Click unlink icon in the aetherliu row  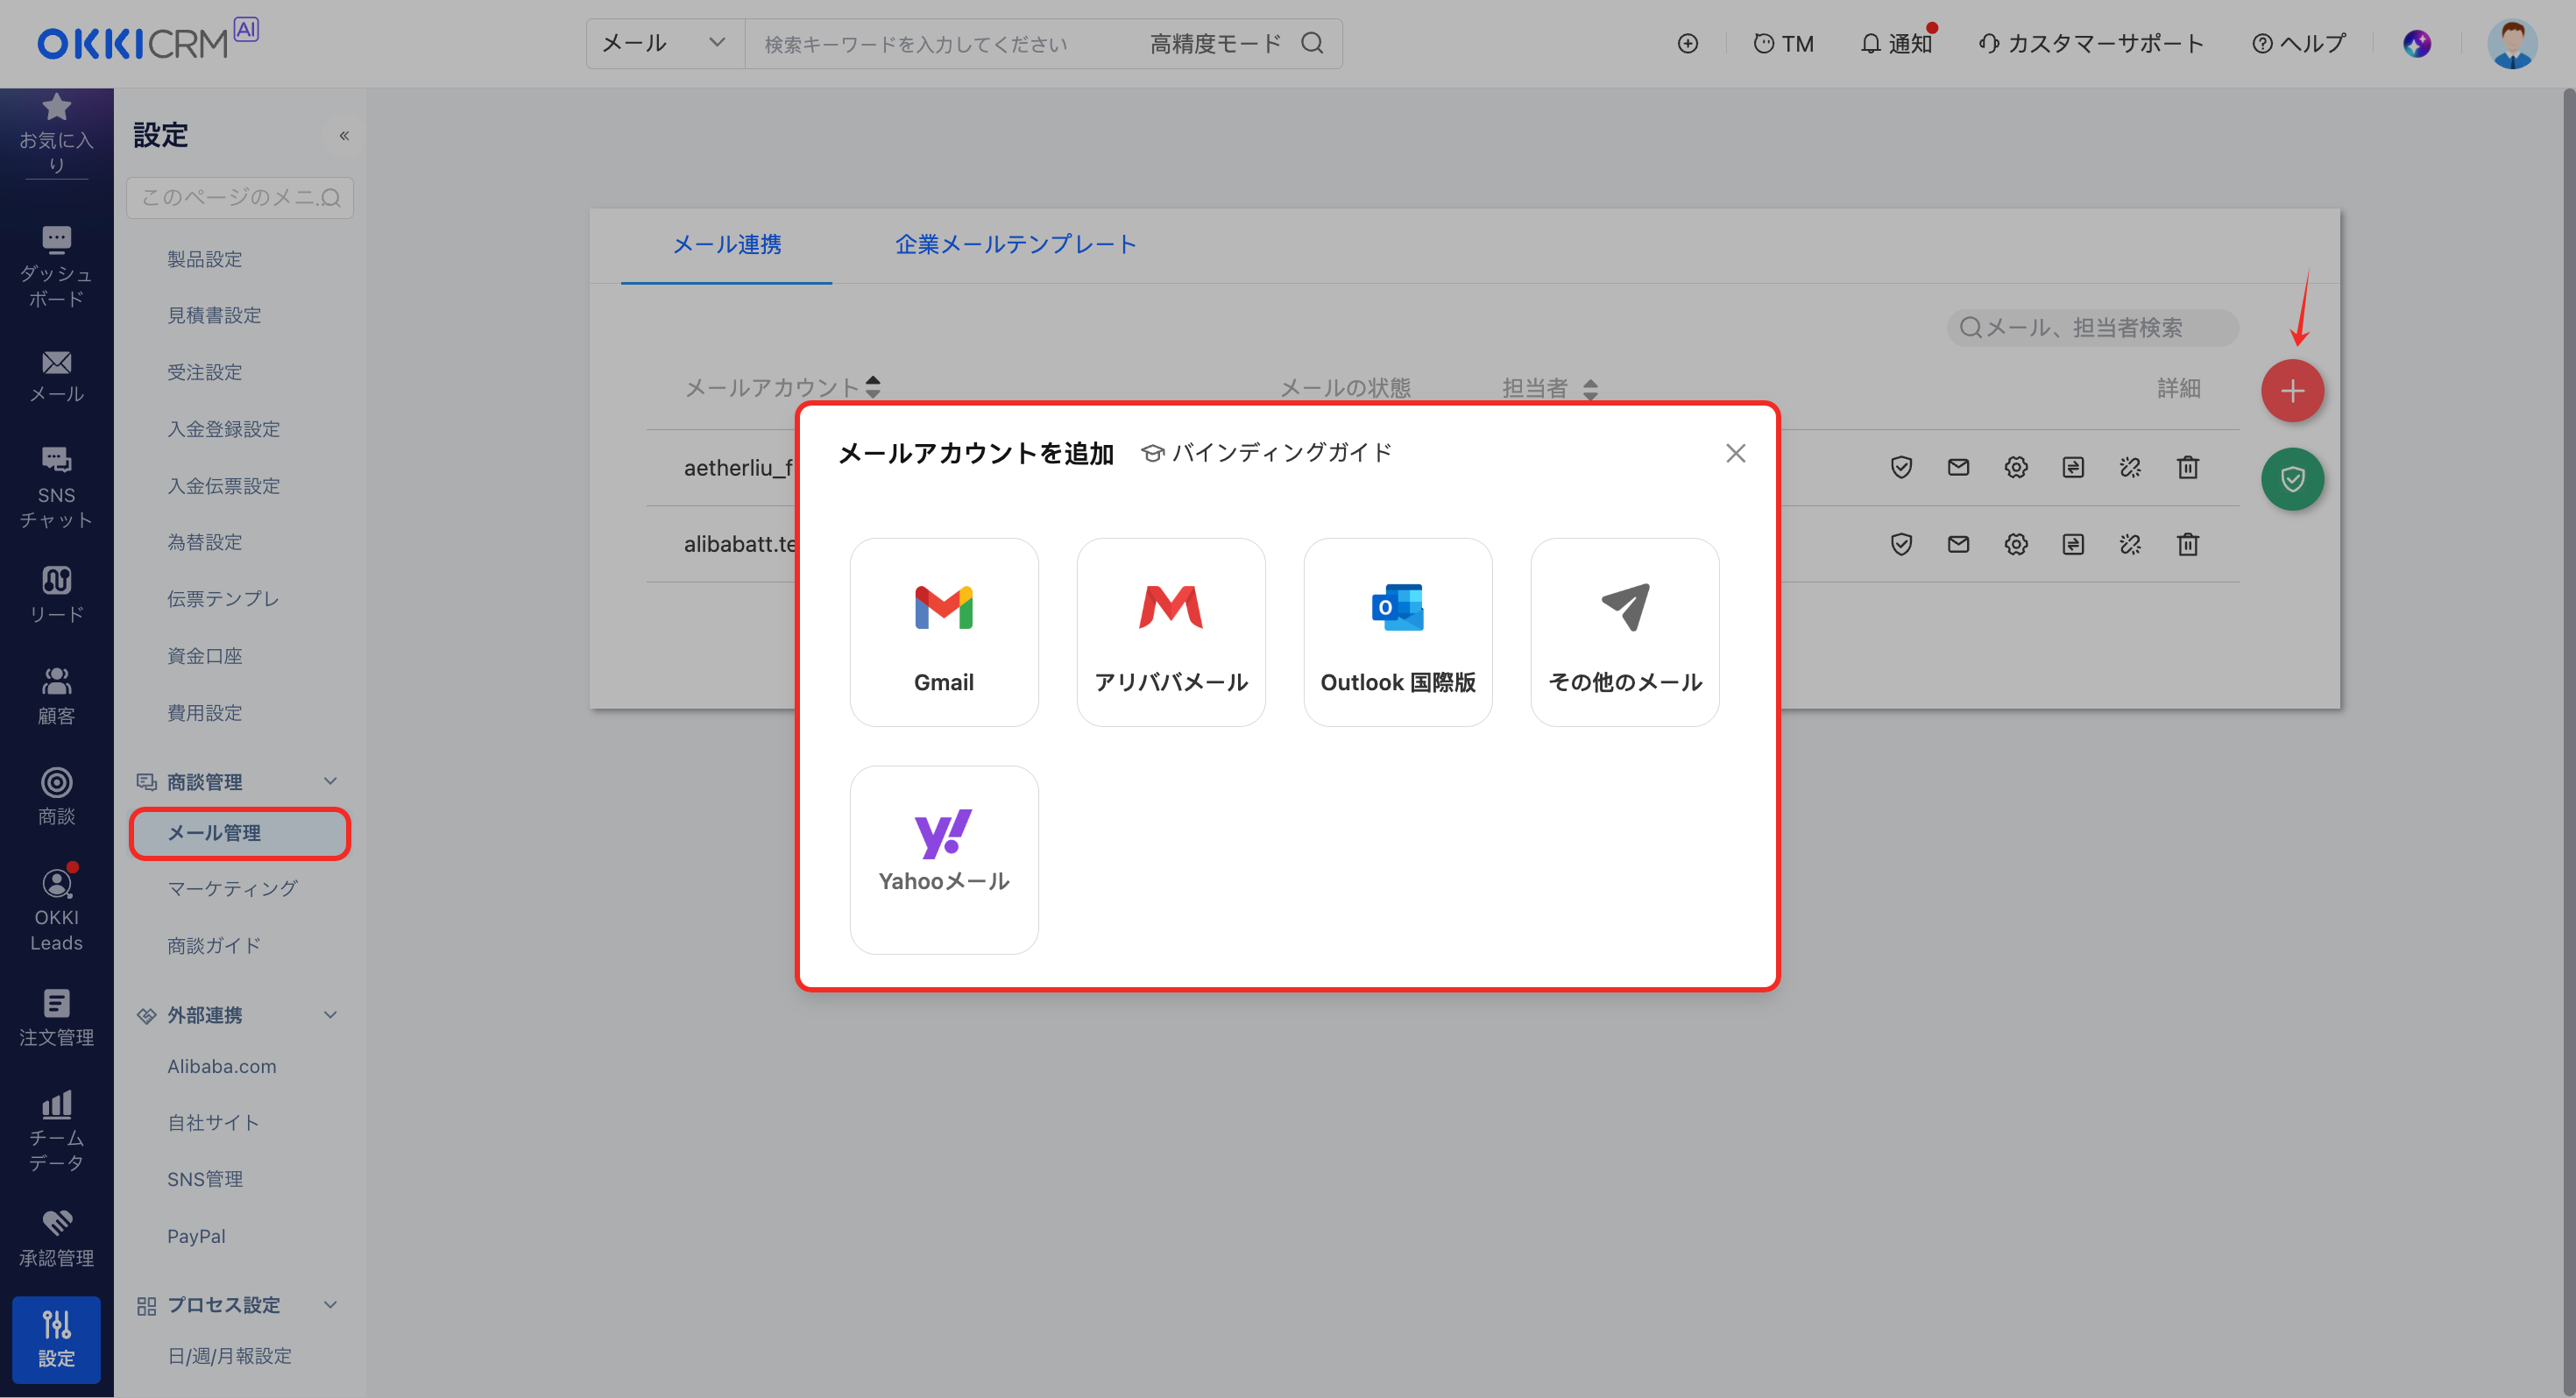coord(2130,467)
